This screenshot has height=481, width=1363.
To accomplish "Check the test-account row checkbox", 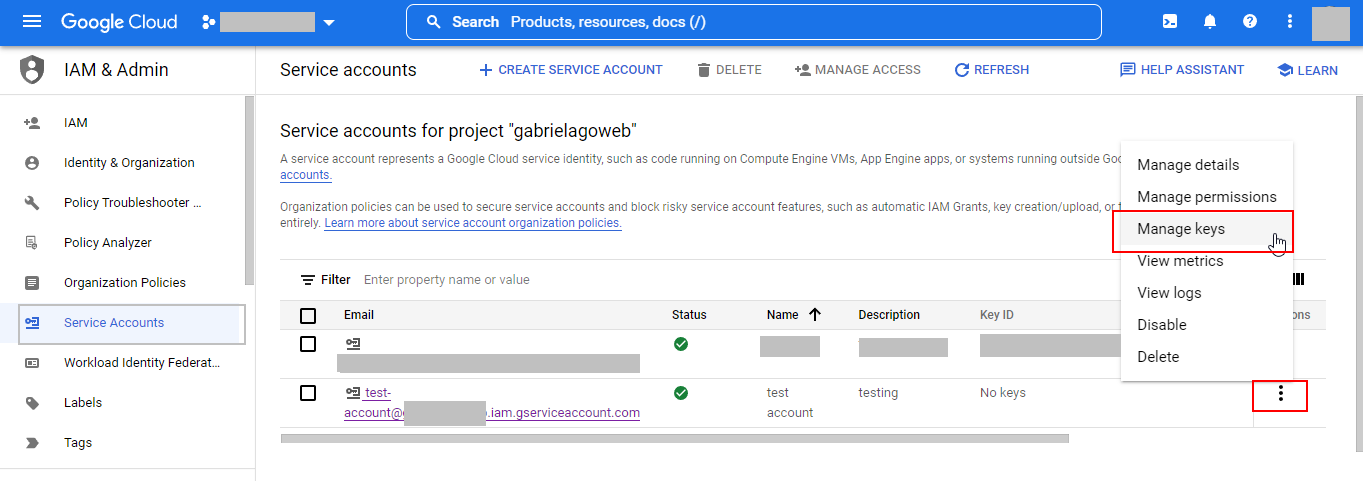I will click(x=308, y=393).
